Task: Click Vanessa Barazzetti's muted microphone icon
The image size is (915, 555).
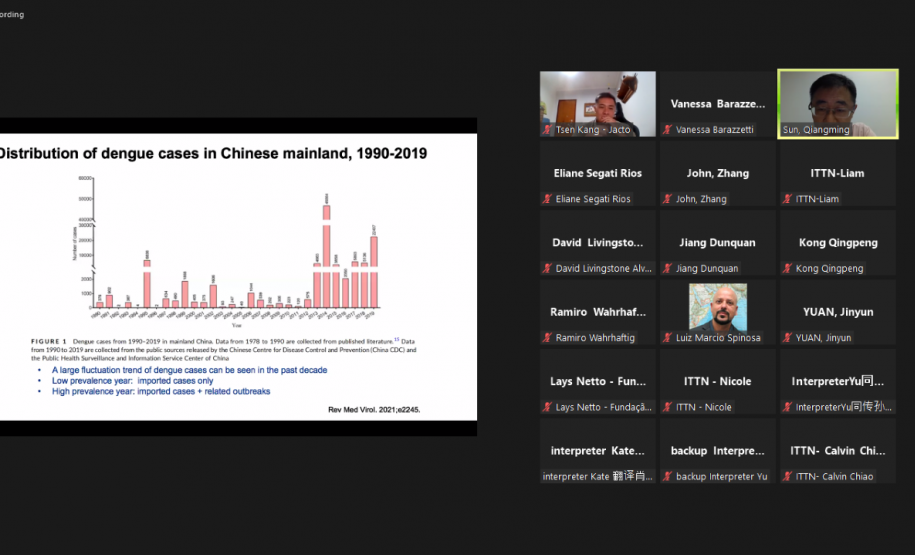Action: coord(668,130)
